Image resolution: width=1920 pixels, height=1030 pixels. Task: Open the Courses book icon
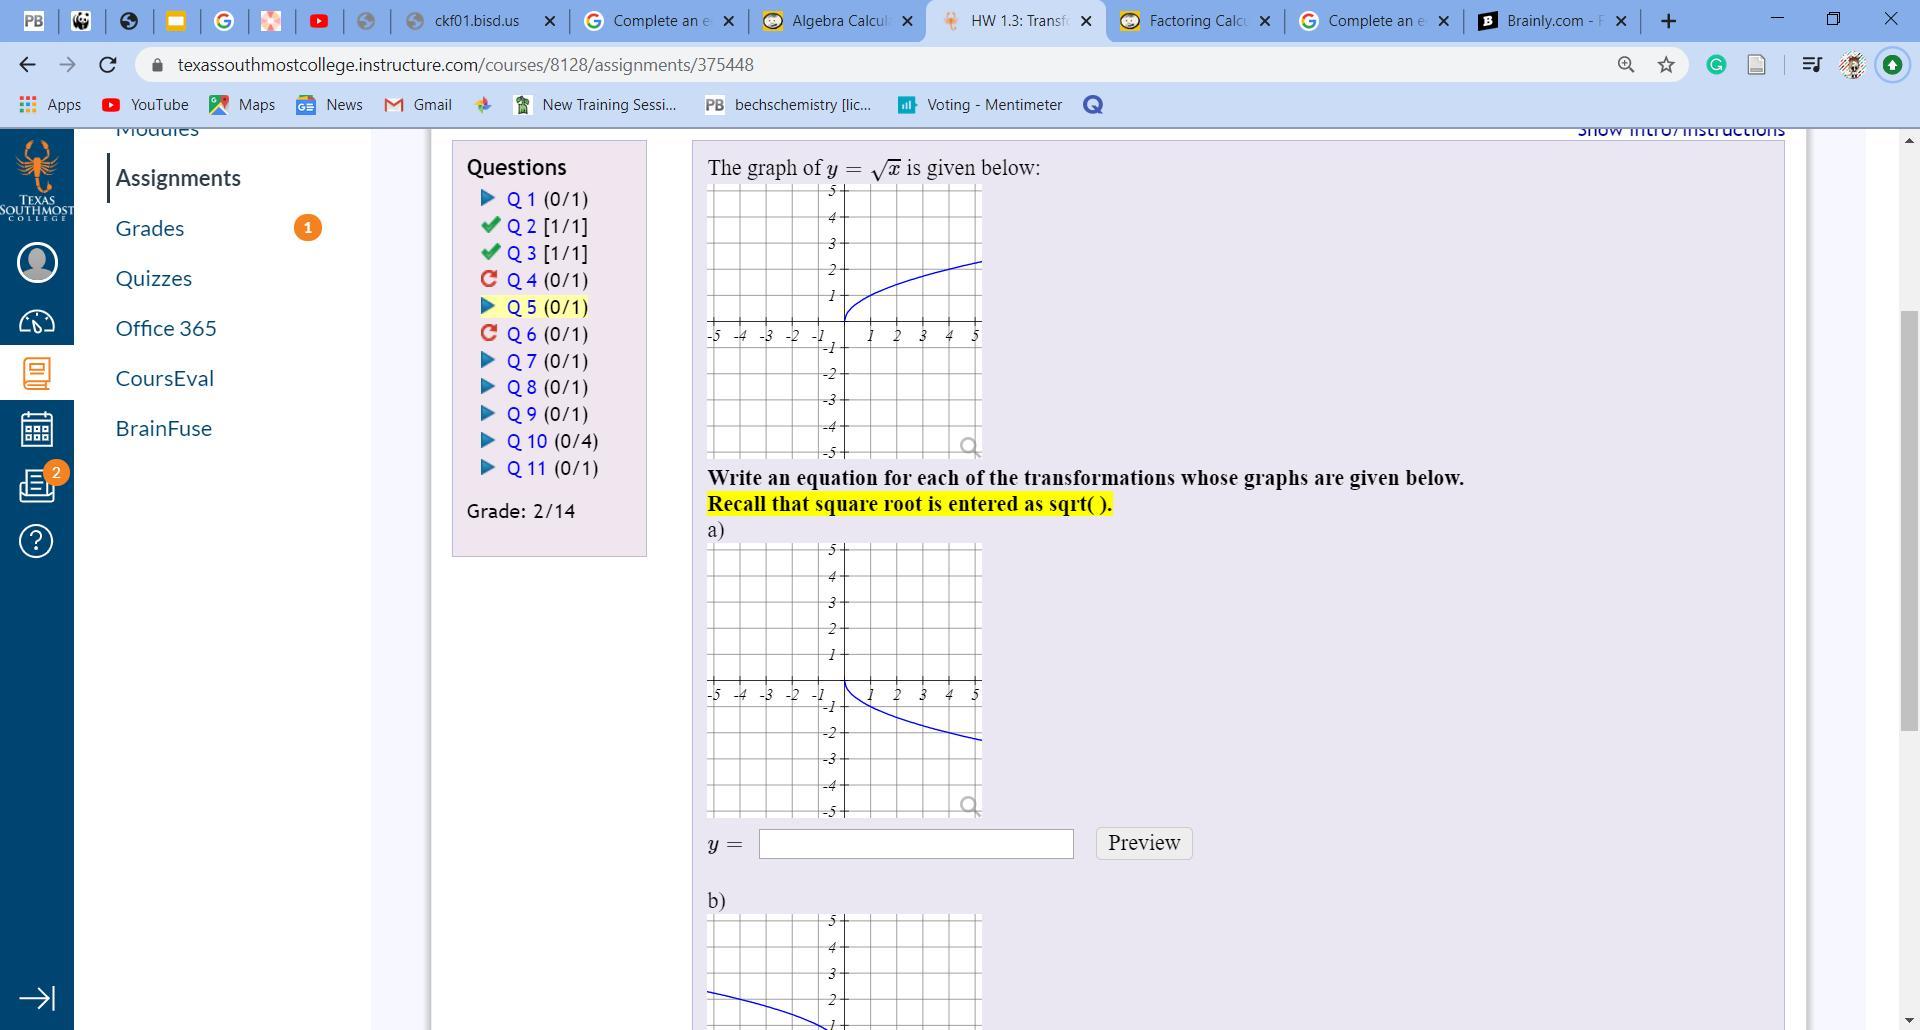[x=37, y=373]
